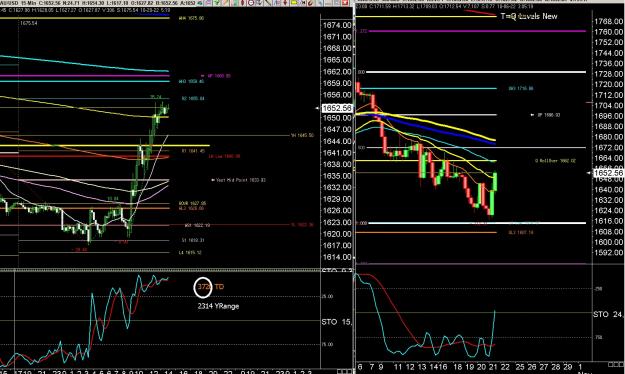Viewport: 625px width, 374px height.
Task: Click the 1644.00 price axis label on left chart
Action: [x=337, y=141]
